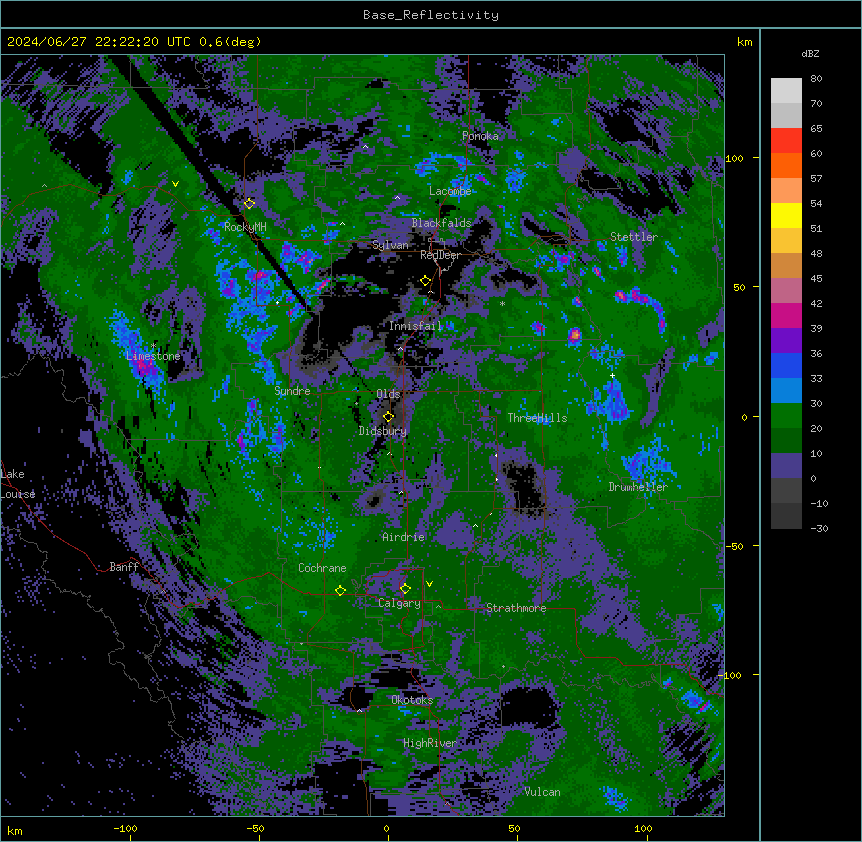Click the Airdrie city label
Image resolution: width=862 pixels, height=842 pixels.
(x=404, y=538)
